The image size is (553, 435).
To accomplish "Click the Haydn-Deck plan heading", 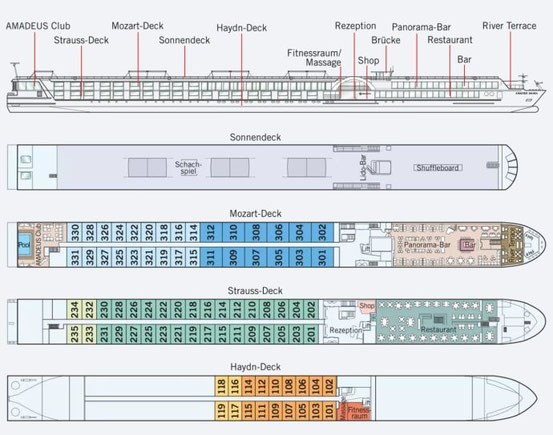I will (255, 367).
